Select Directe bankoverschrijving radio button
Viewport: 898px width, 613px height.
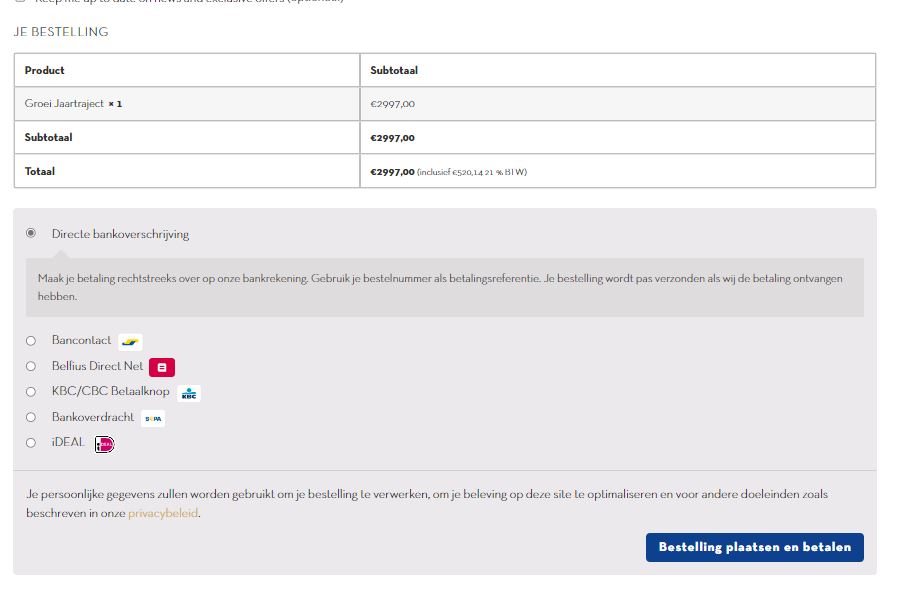[x=31, y=233]
